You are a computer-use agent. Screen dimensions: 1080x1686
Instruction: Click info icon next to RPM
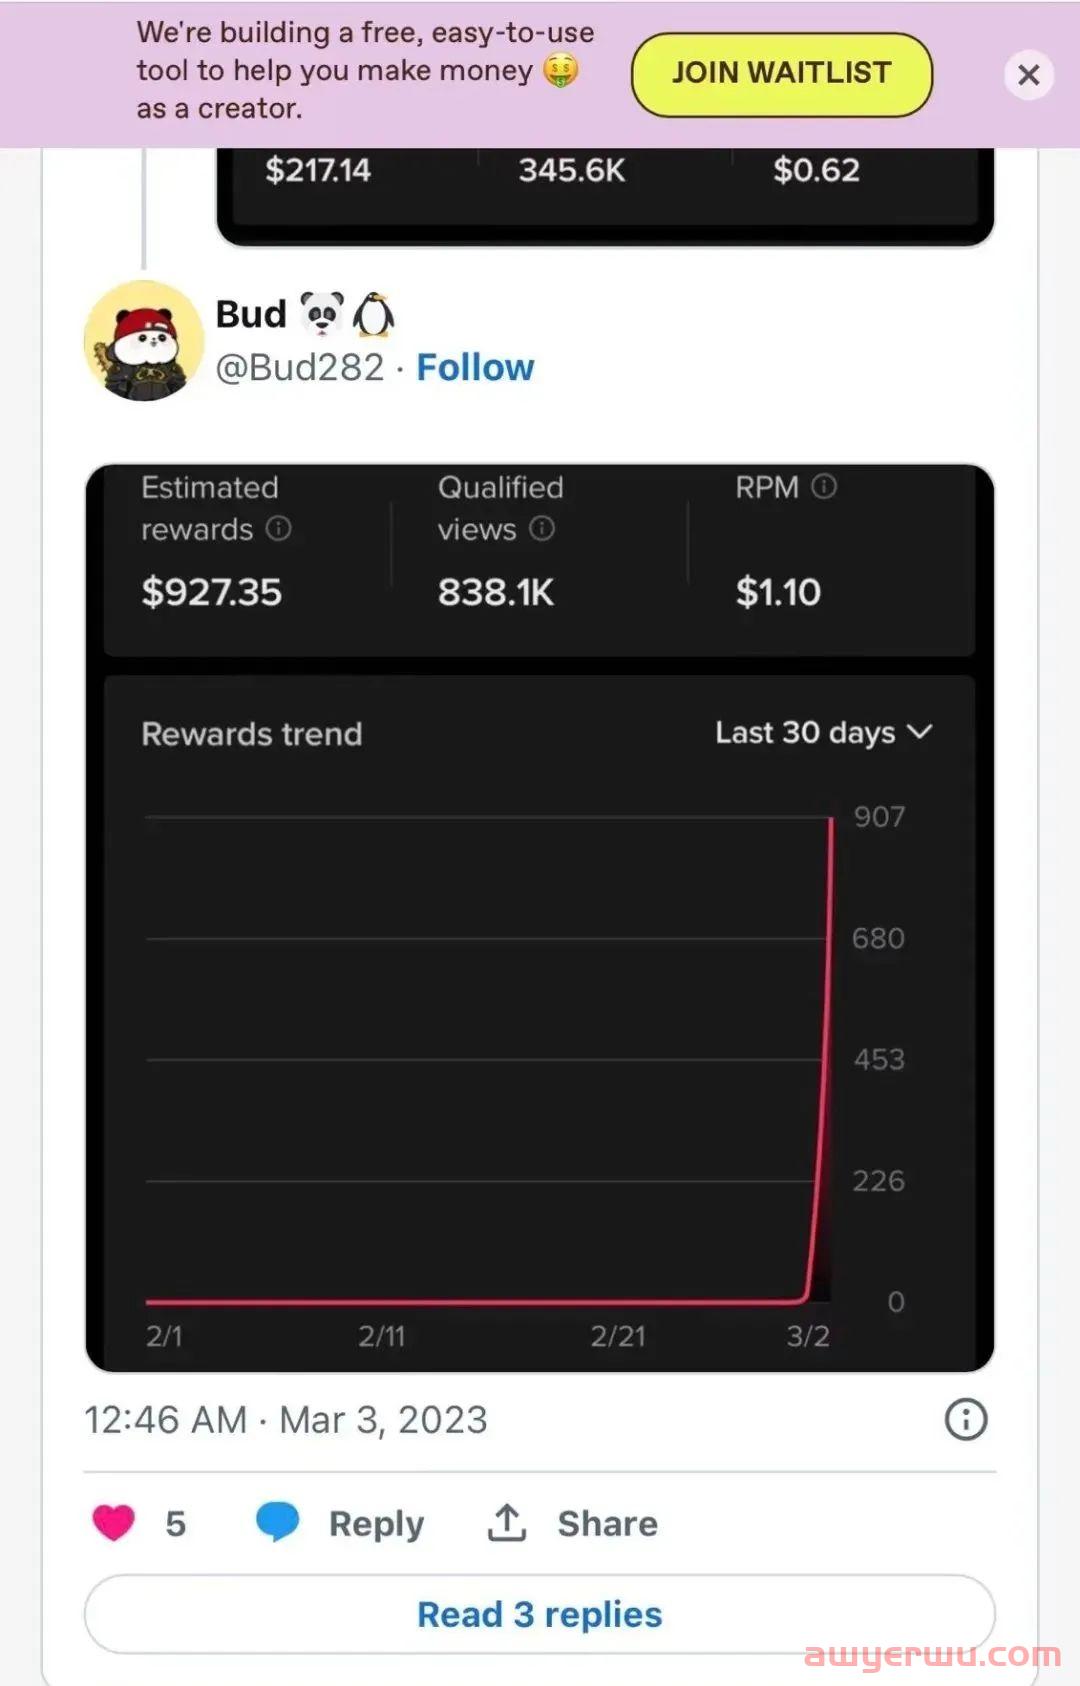pyautogui.click(x=824, y=487)
